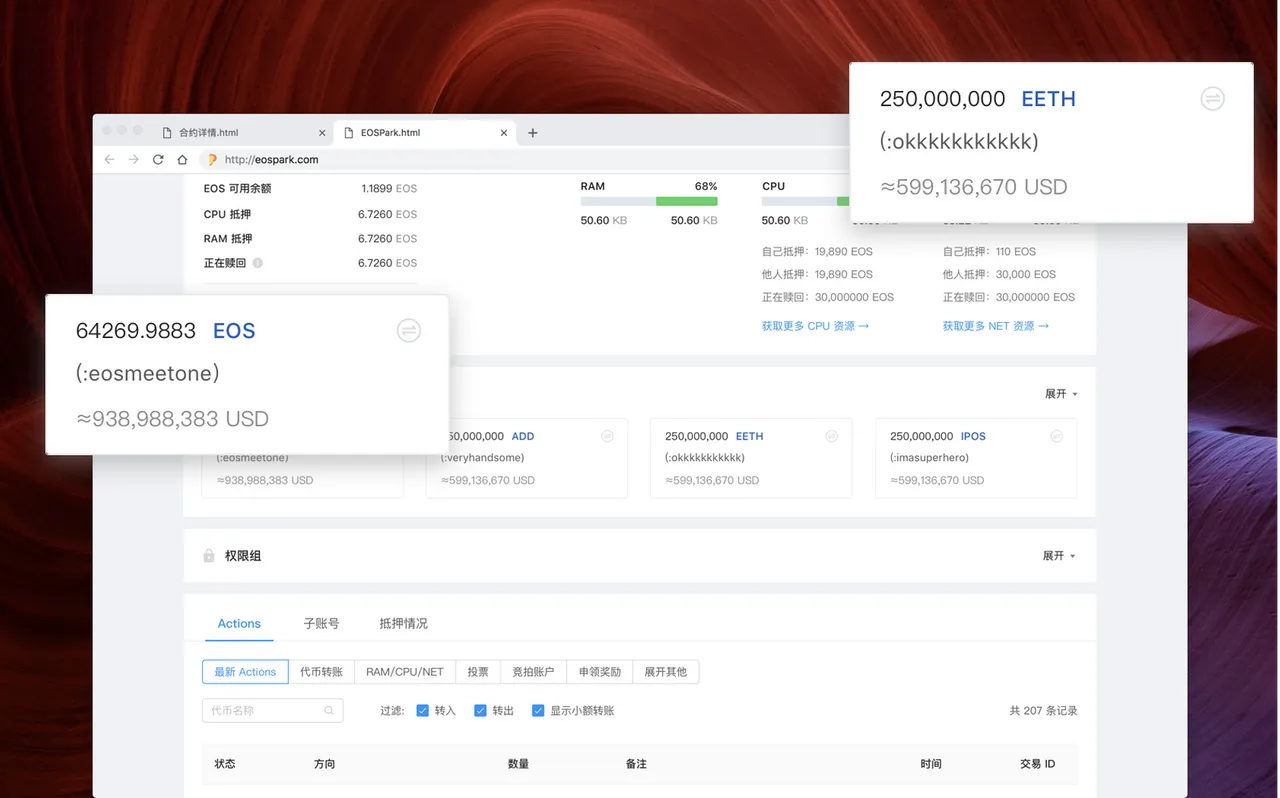This screenshot has width=1280, height=798.
Task: Click the IPOS token symbol link
Action: [973, 436]
